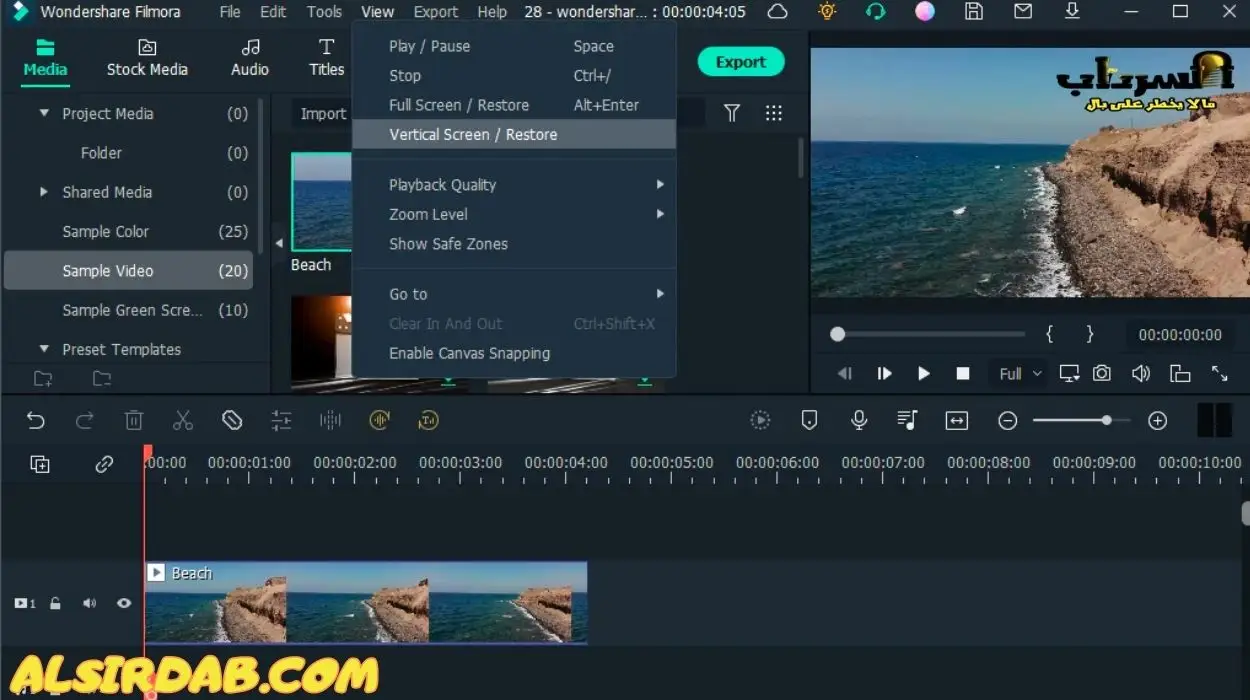Switch to the Audio tab
Viewport: 1250px width, 700px height.
250,58
